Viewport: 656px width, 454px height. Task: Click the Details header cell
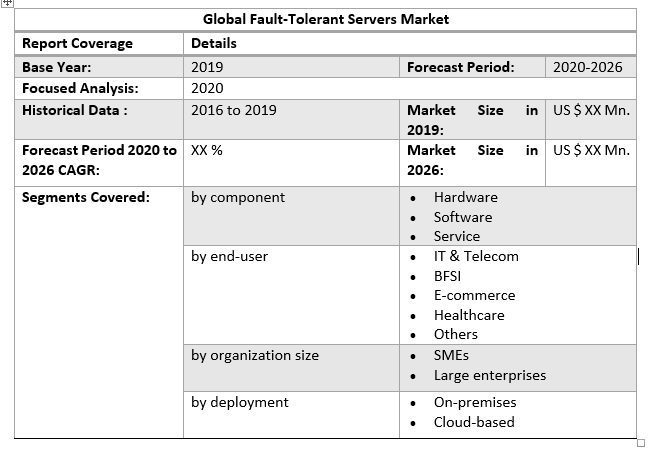coord(214,44)
